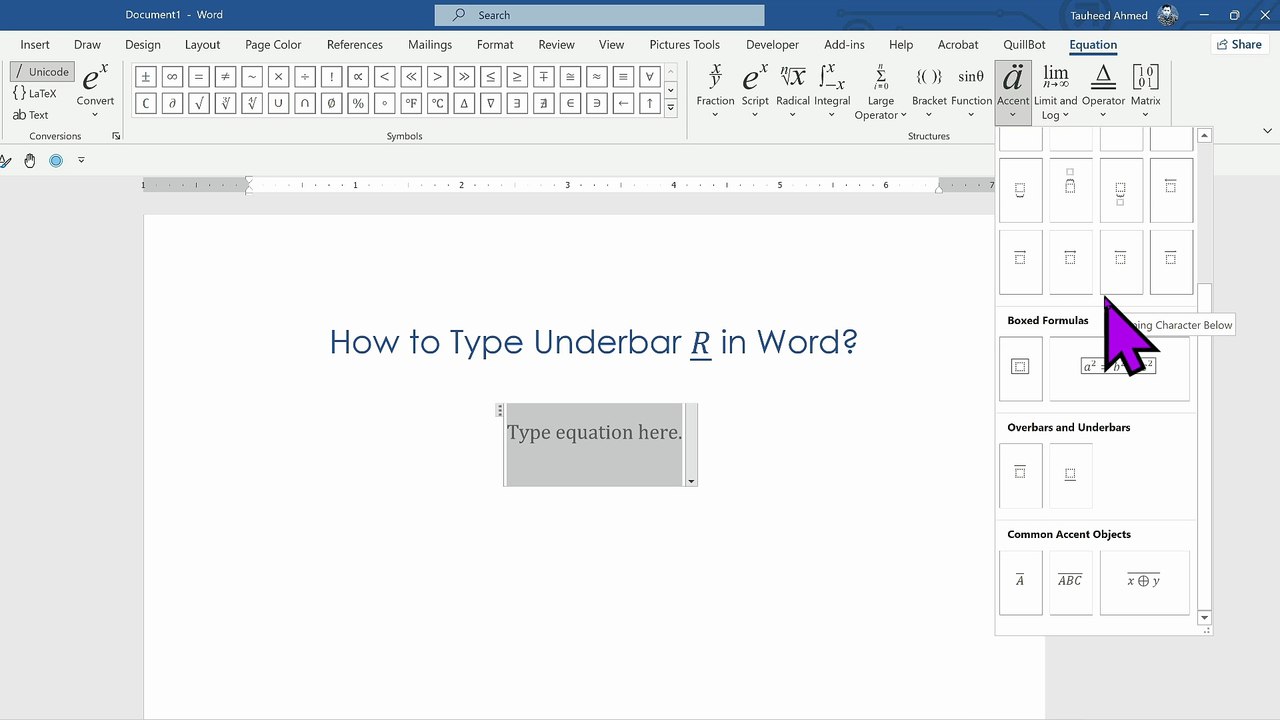Open the Radical structures gallery
Screen dimensions: 1280x720
(793, 91)
